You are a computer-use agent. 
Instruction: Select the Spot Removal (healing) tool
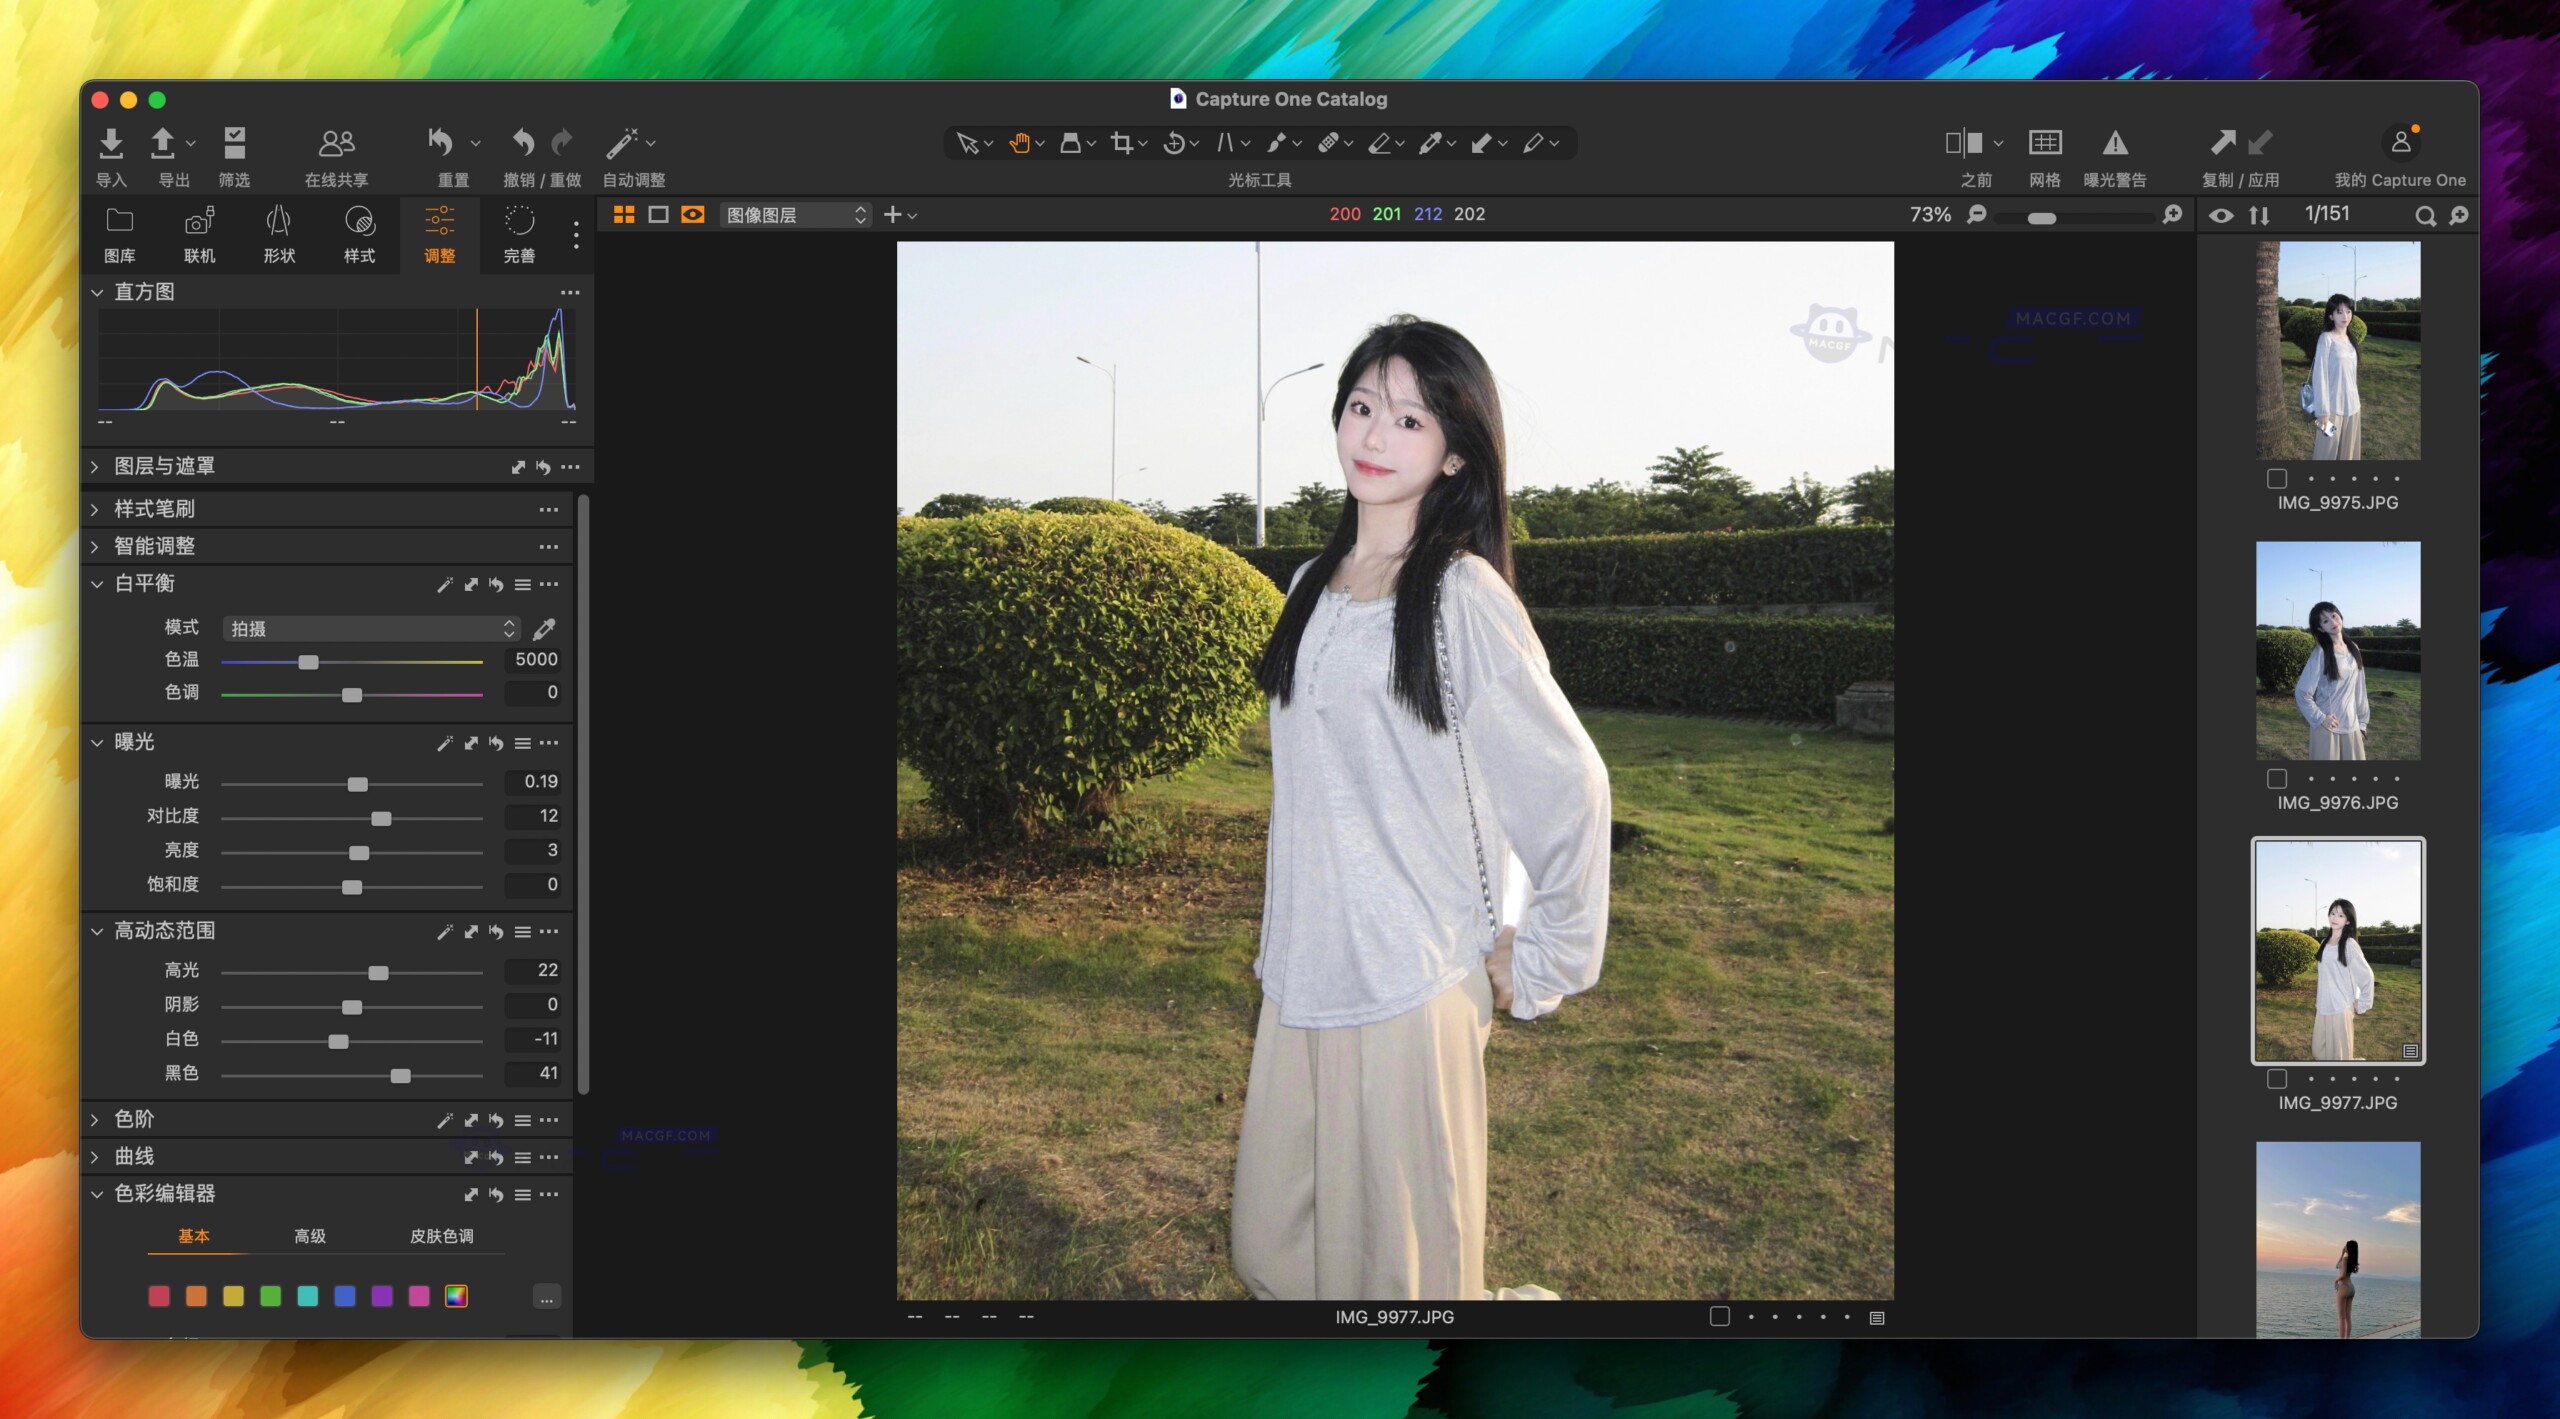click(x=1330, y=143)
